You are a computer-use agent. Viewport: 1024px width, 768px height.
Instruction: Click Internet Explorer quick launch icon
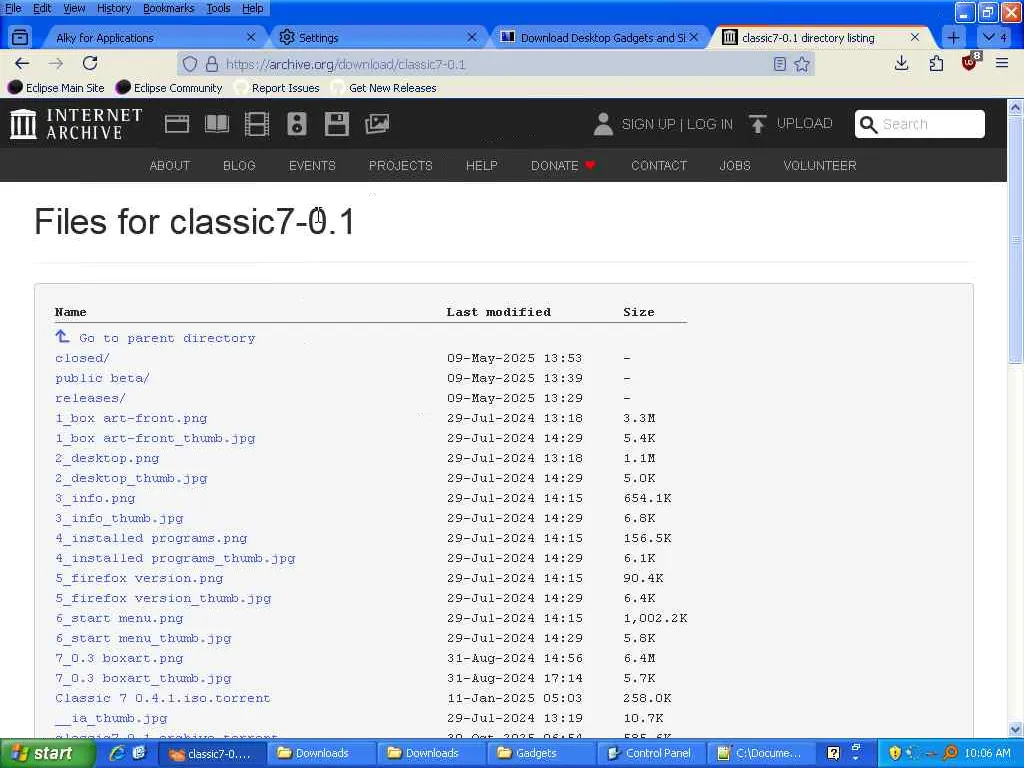pyautogui.click(x=117, y=753)
